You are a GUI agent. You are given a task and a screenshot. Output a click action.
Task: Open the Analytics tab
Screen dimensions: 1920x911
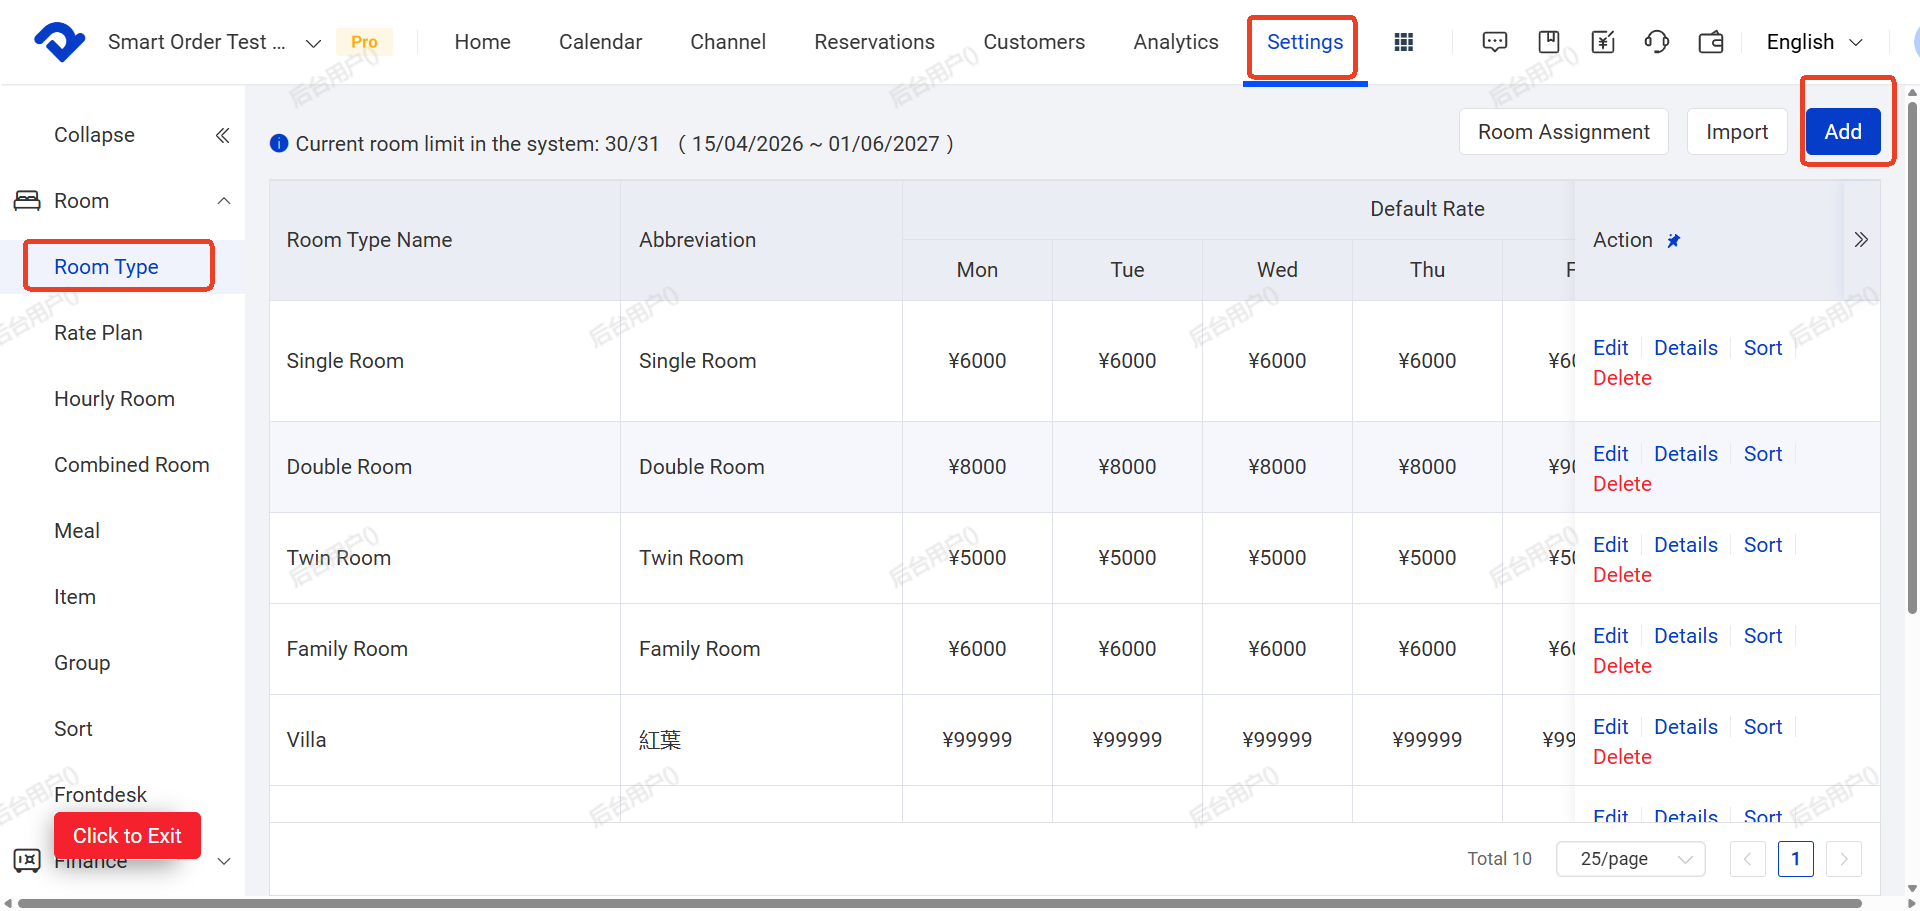coord(1176,42)
